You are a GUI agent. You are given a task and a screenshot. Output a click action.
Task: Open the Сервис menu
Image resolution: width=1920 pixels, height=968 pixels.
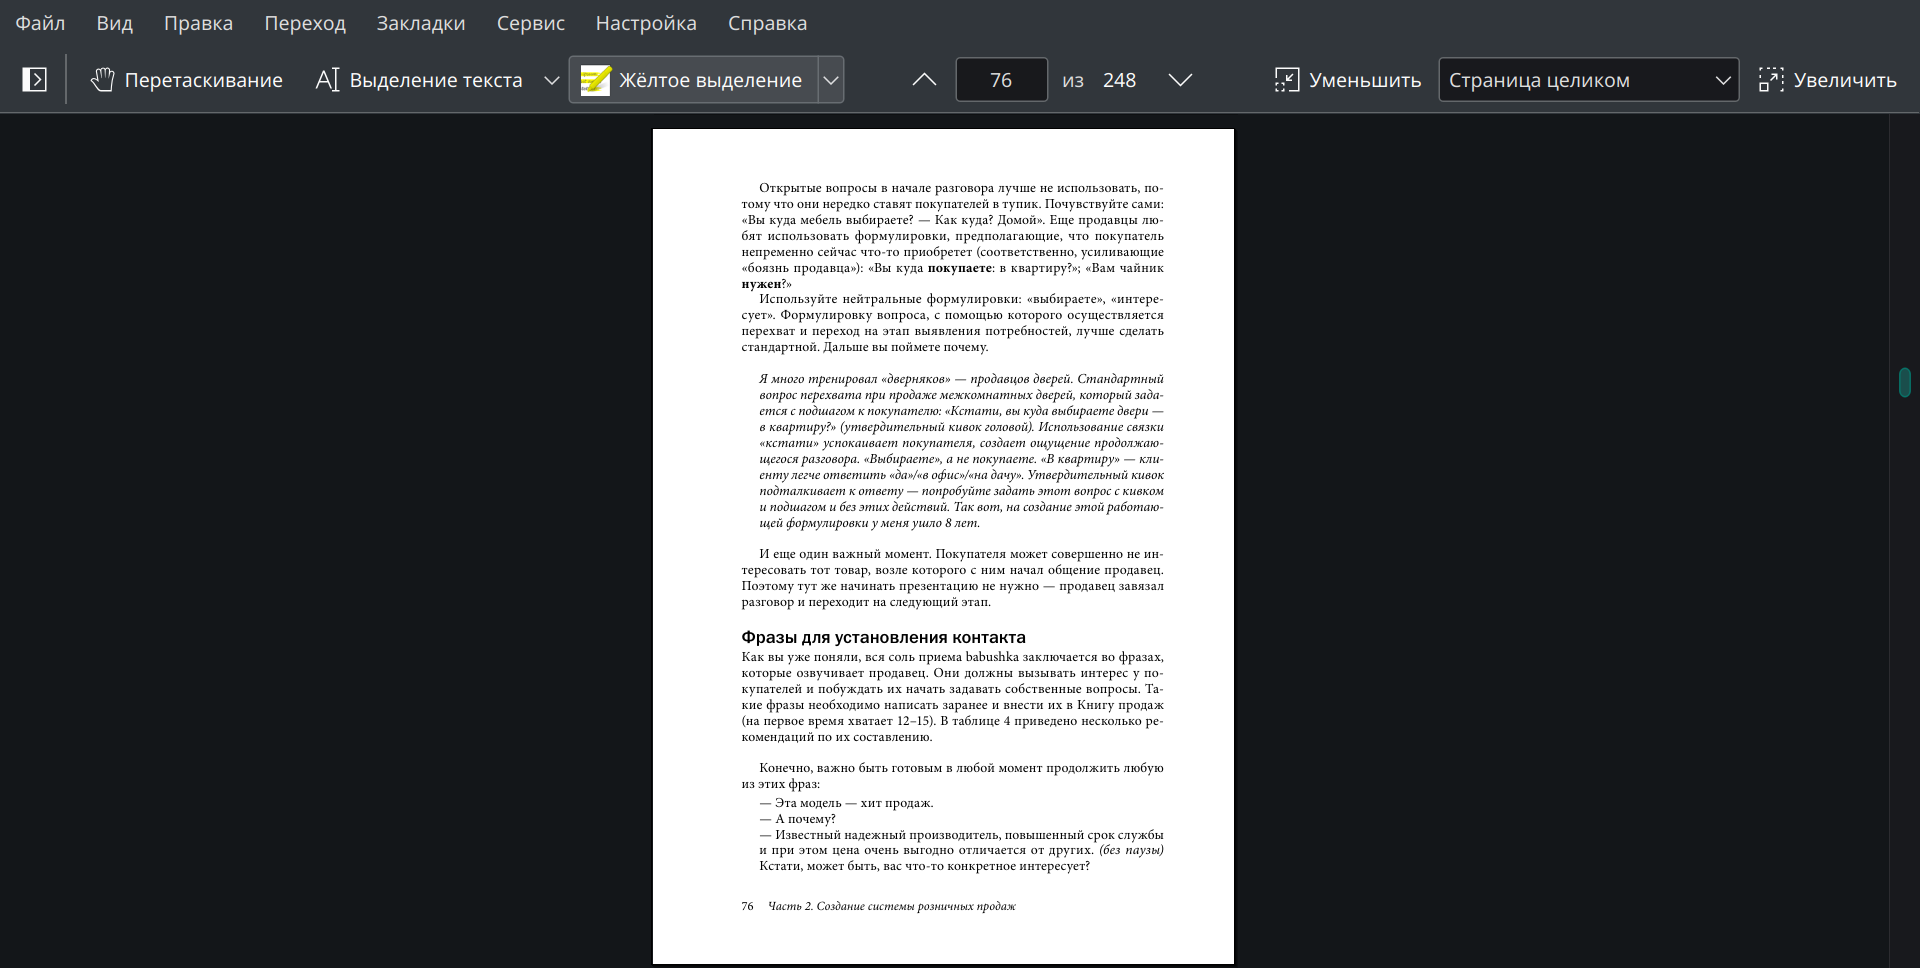point(531,23)
